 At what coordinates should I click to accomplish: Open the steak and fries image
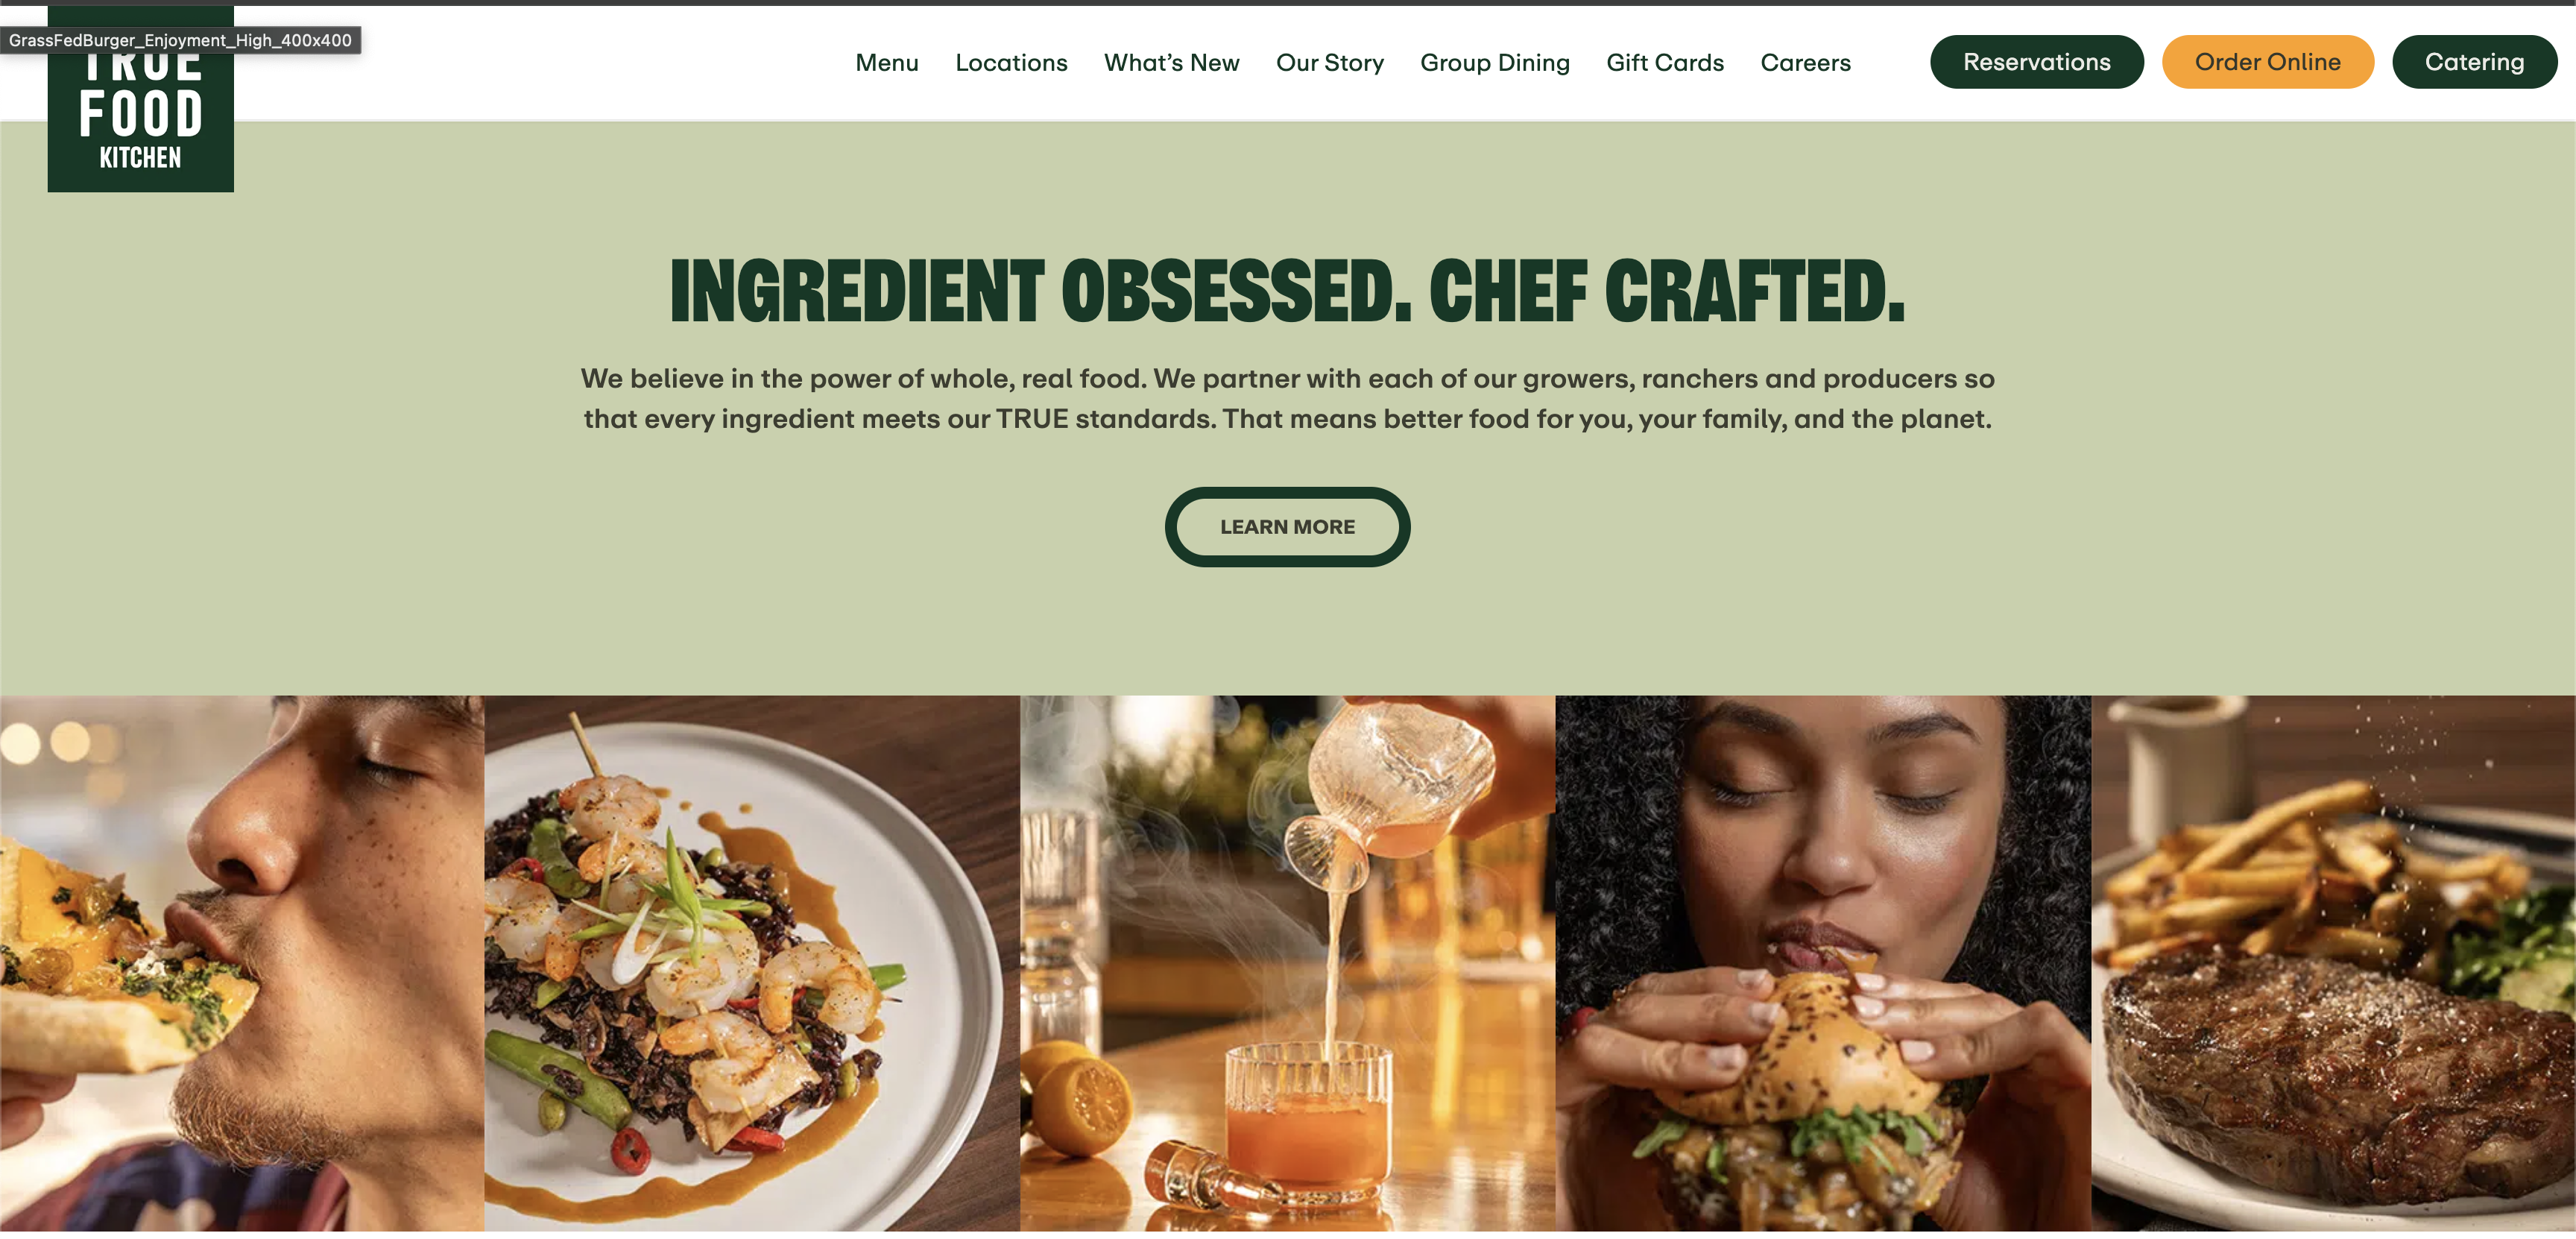[x=2333, y=963]
